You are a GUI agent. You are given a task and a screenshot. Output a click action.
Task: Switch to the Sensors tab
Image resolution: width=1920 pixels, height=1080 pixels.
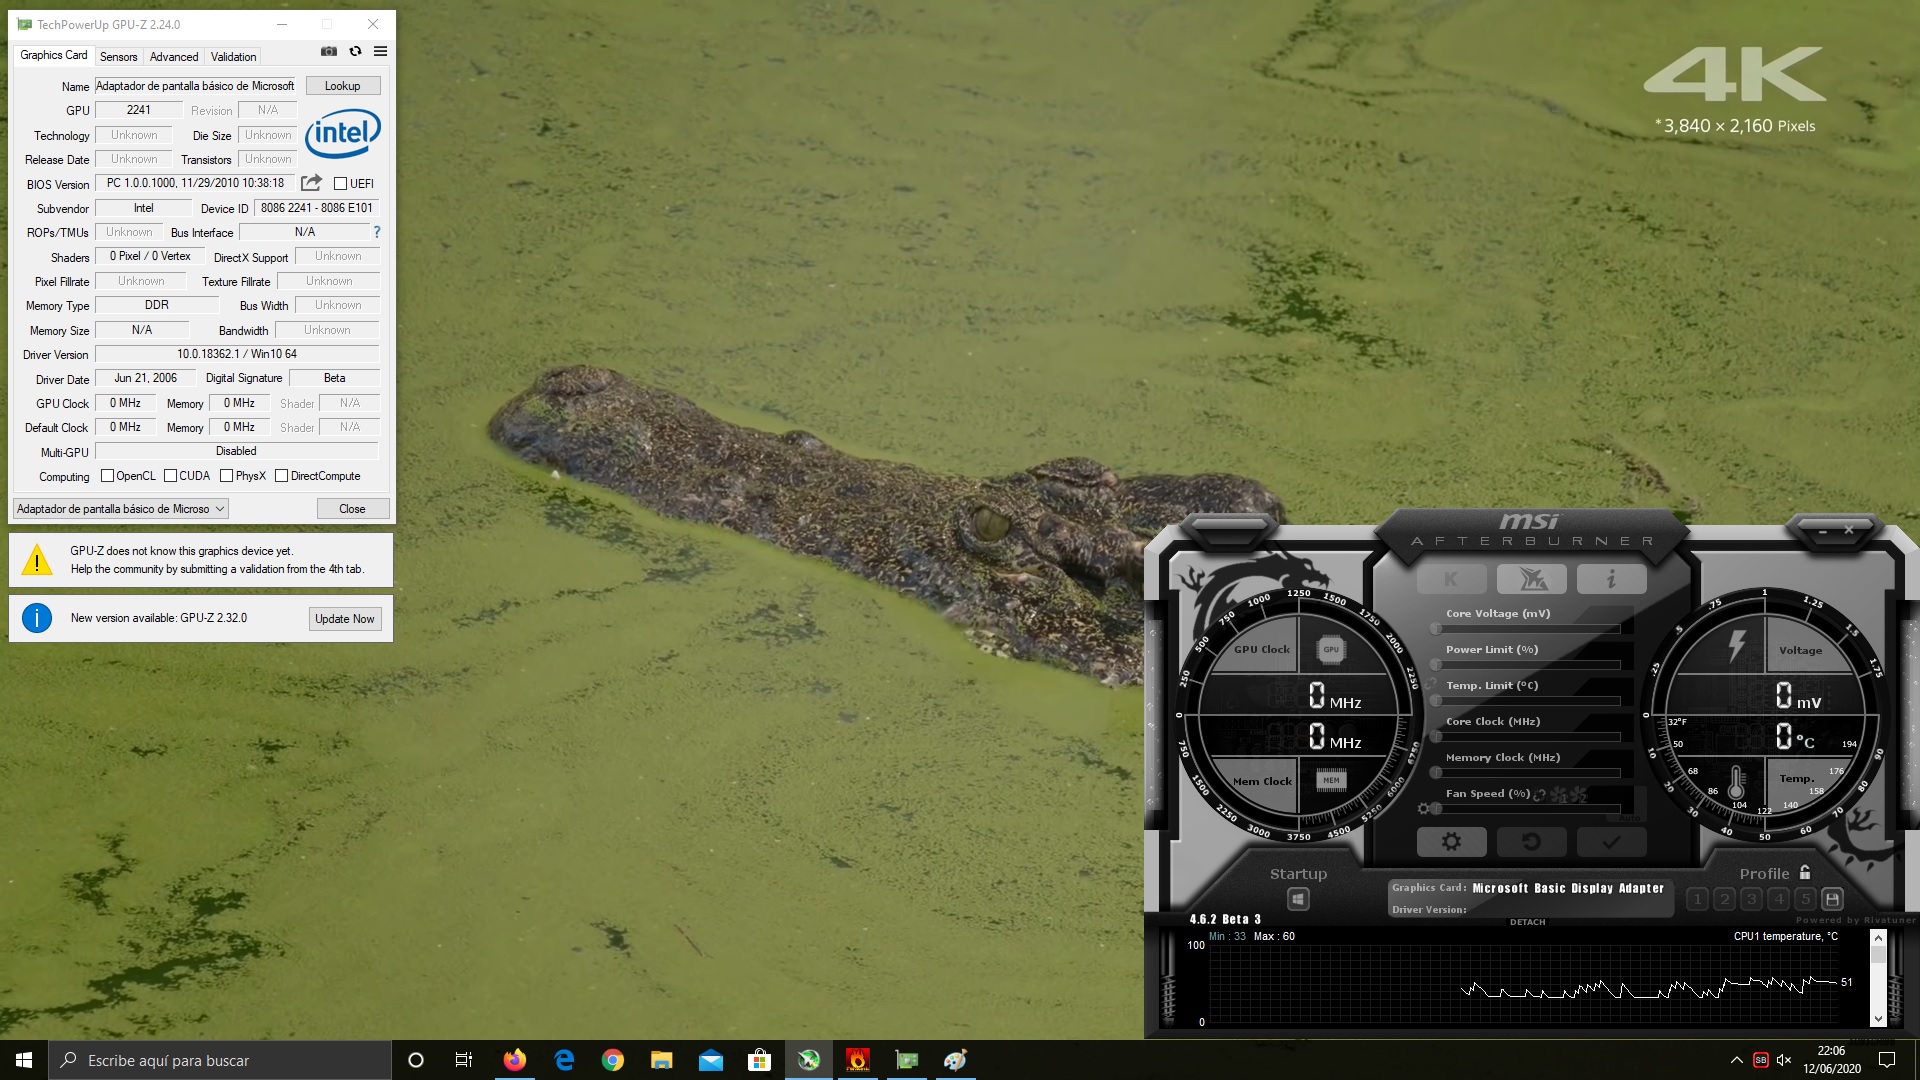pyautogui.click(x=118, y=57)
